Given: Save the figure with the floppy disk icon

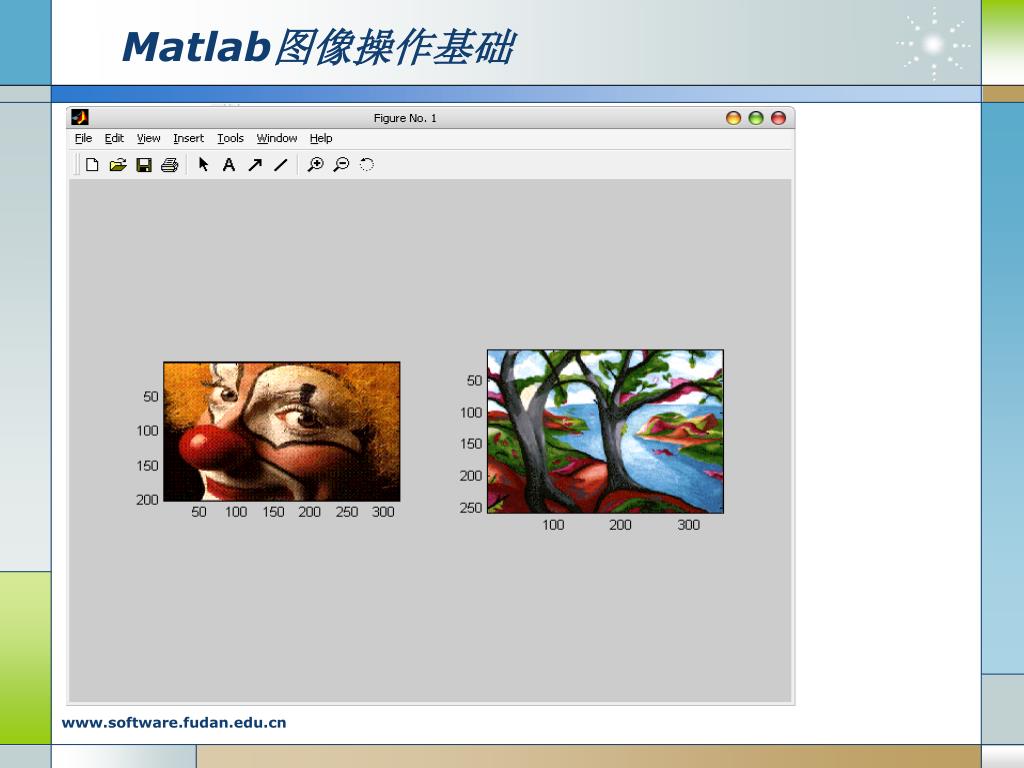Looking at the screenshot, I should click(x=144, y=165).
